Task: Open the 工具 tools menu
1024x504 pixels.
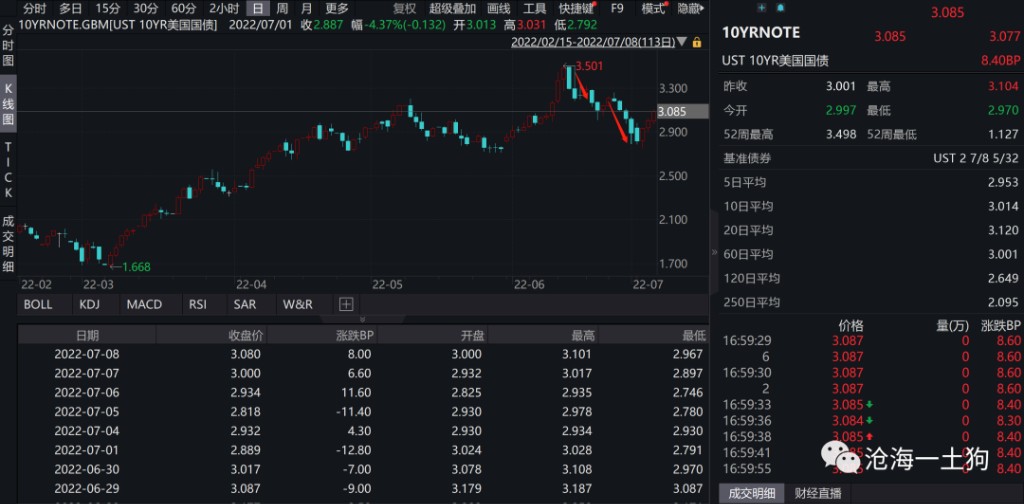Action: point(535,8)
